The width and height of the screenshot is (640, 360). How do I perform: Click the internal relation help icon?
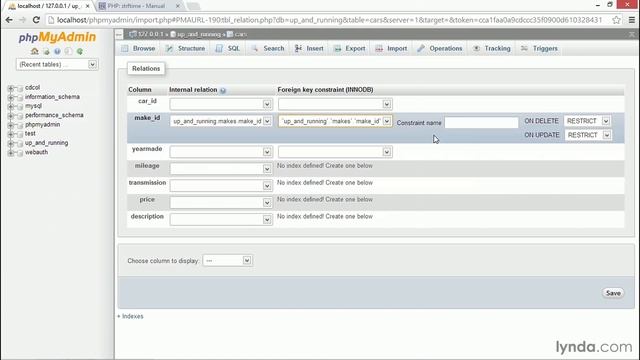pos(223,90)
